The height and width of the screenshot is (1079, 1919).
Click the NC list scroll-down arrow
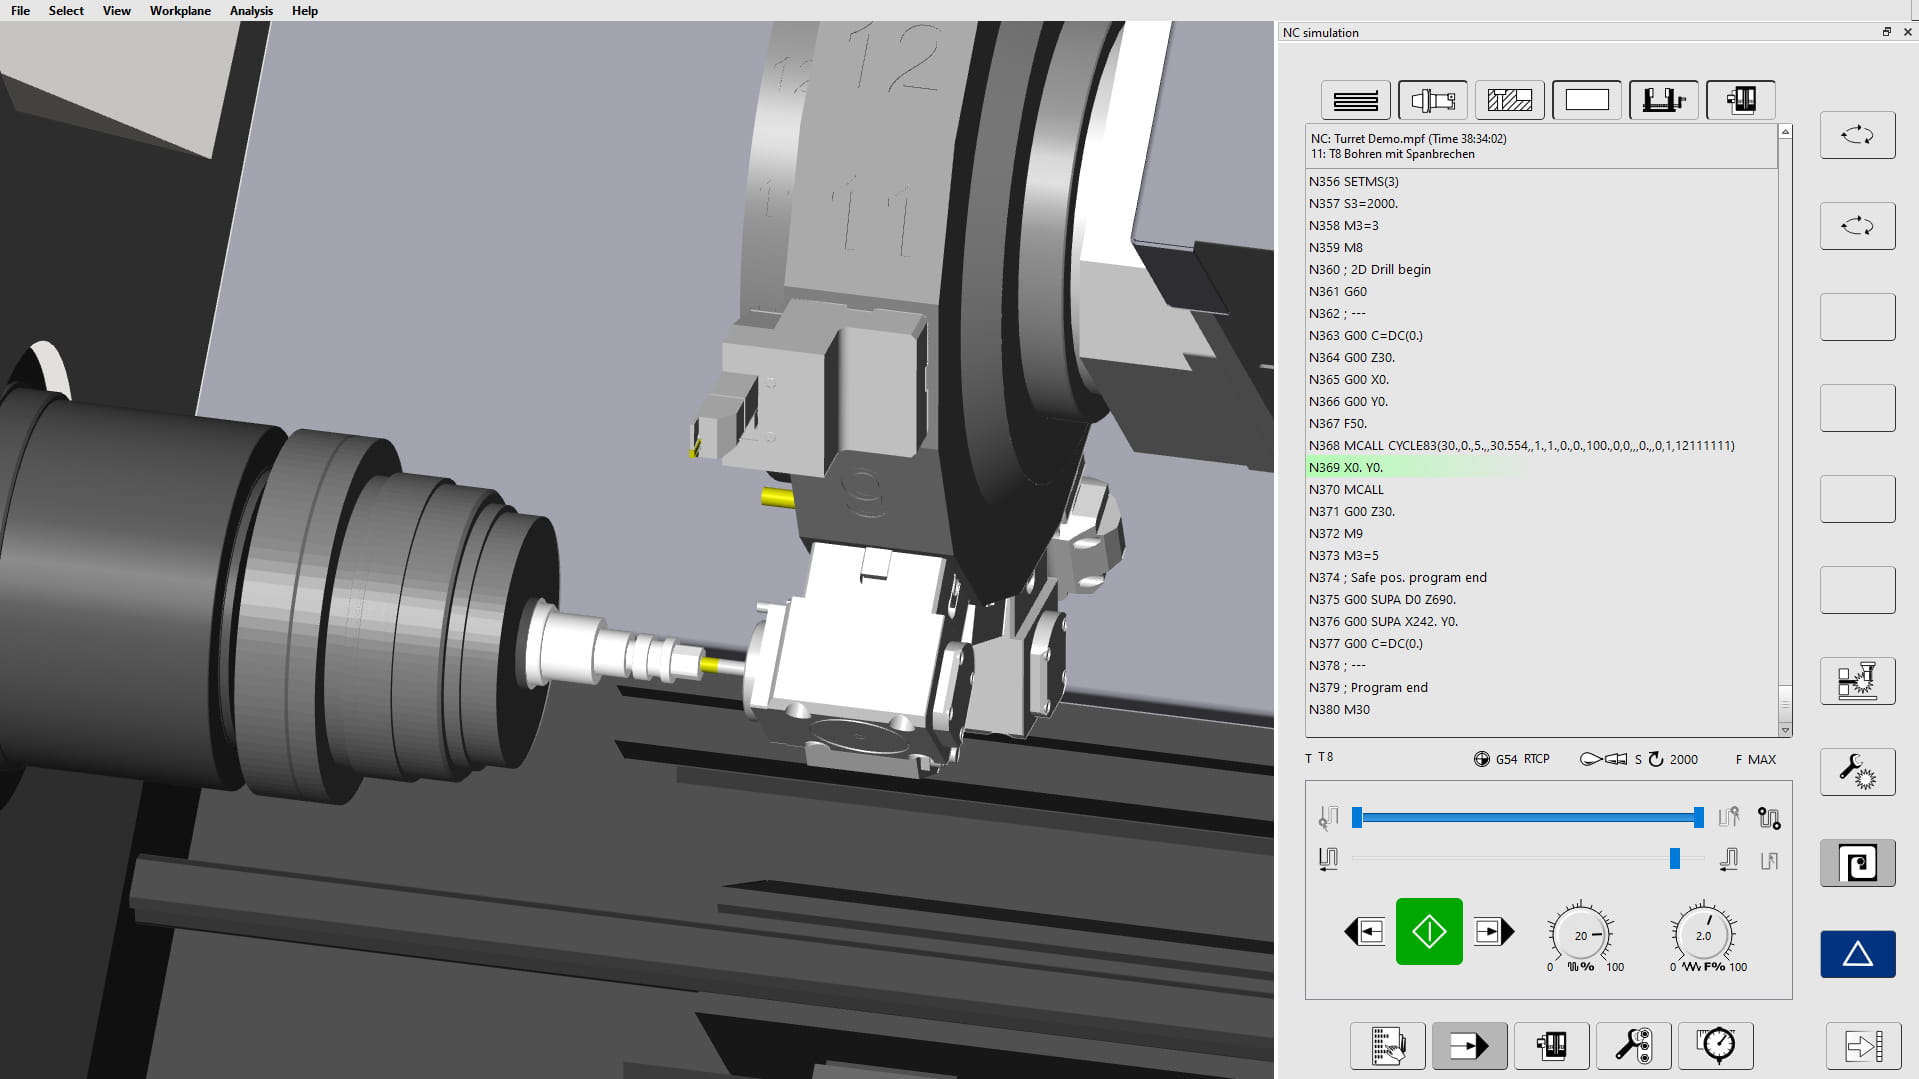pos(1785,730)
